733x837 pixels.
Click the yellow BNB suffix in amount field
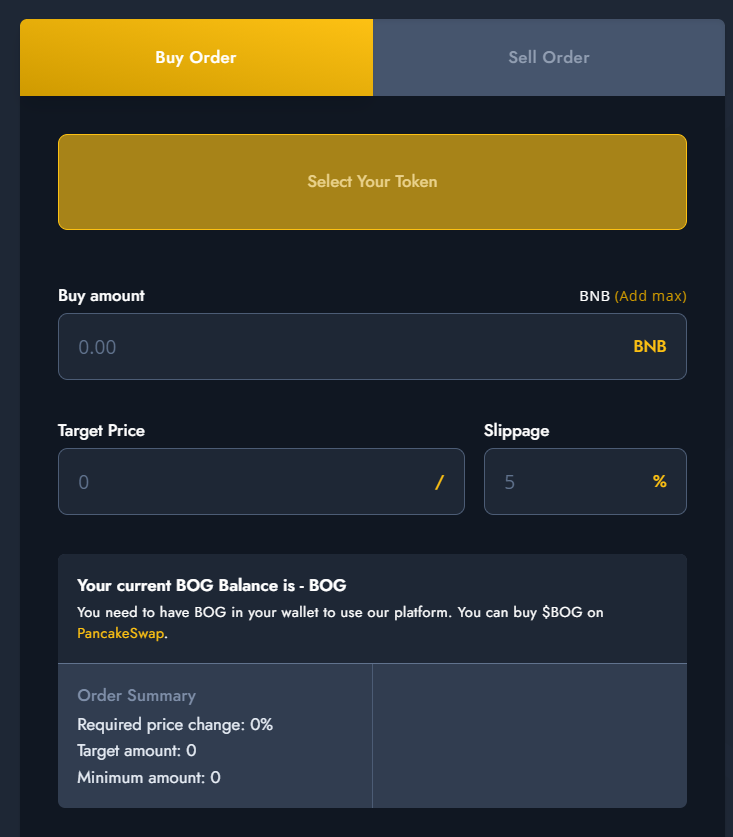pos(650,346)
